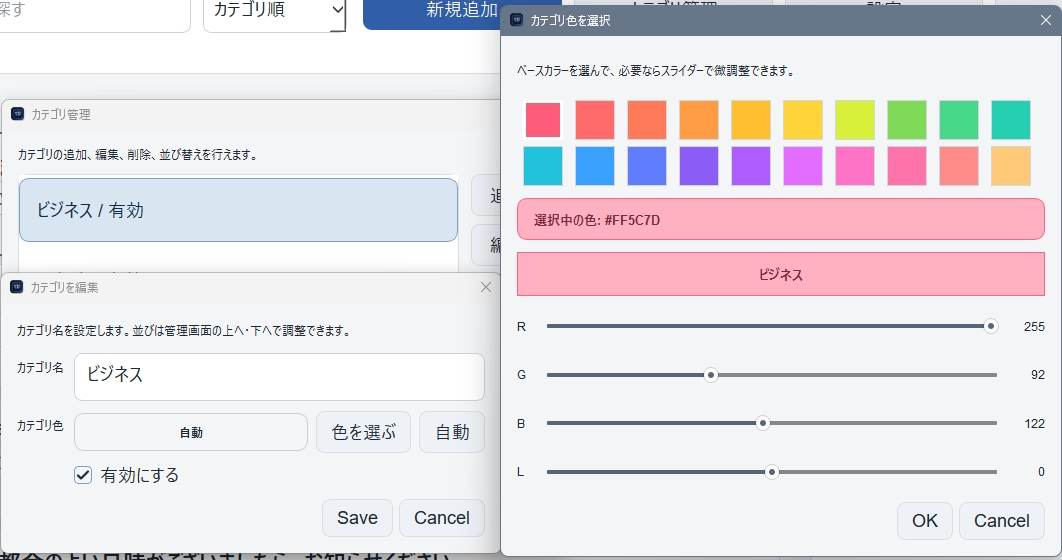Click the カテゴリ名 text field
Screen dimensions: 1062x560
[x=279, y=376]
